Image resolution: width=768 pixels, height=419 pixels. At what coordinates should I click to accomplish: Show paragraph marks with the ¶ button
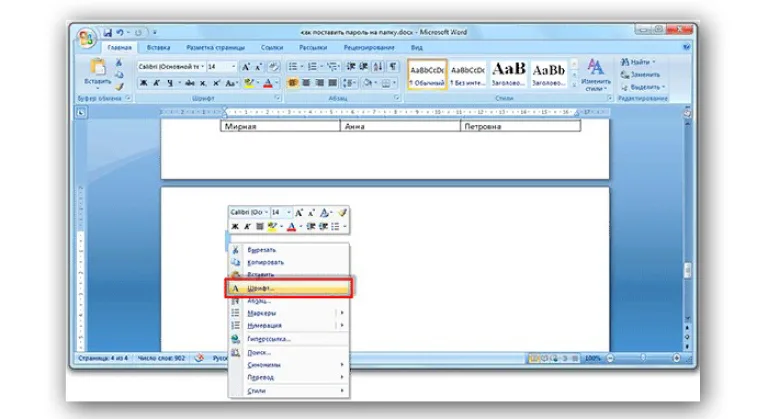[393, 67]
